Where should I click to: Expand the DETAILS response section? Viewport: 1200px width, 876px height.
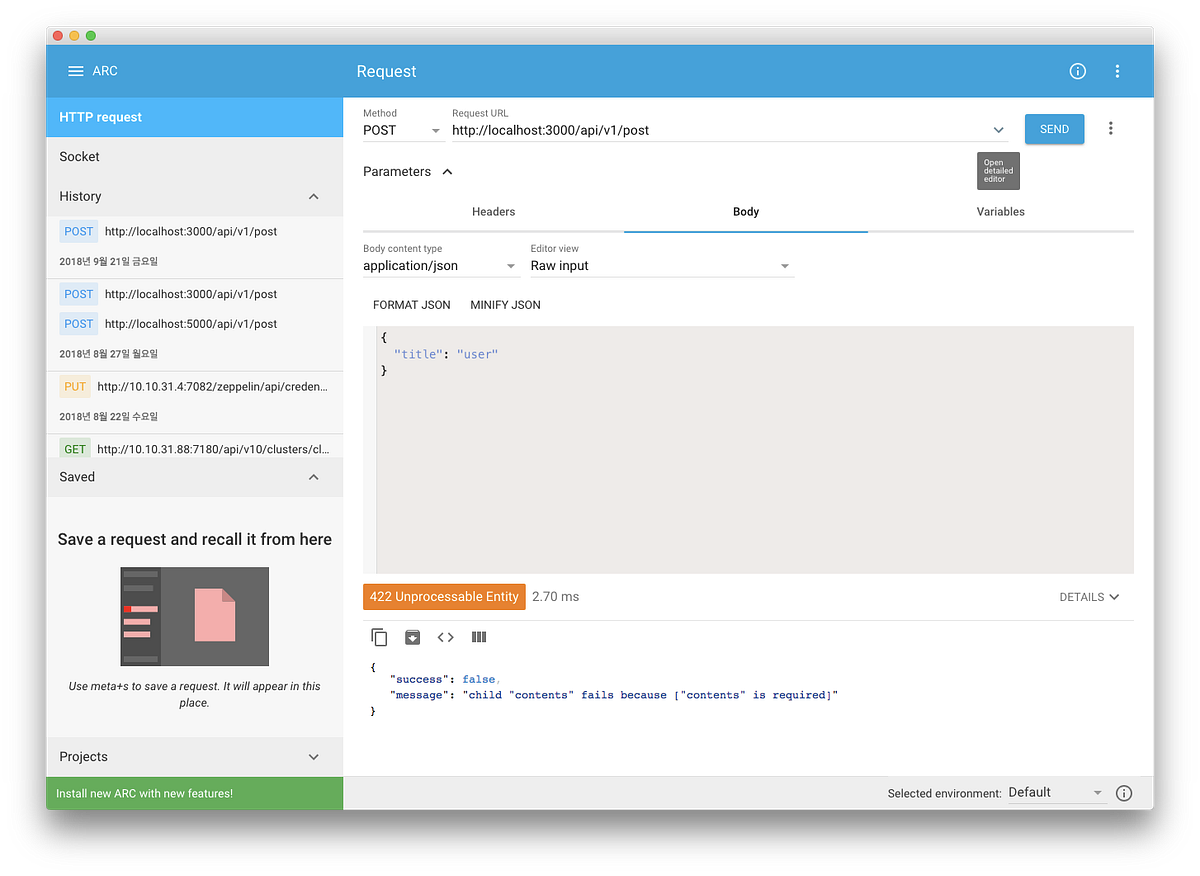(1088, 596)
